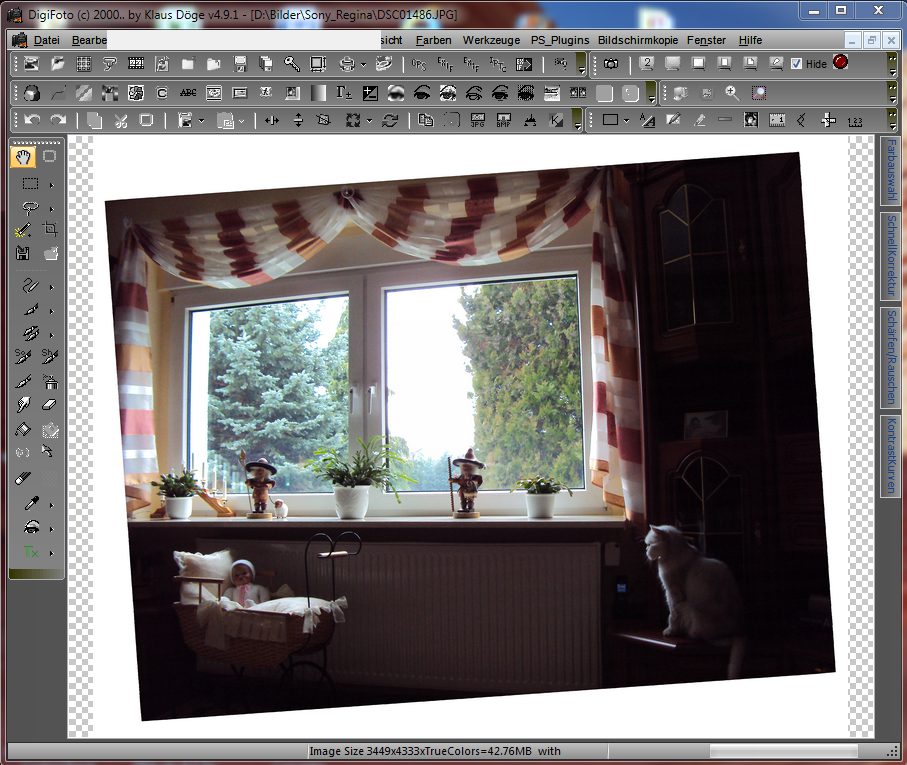Viewport: 907px width, 765px height.
Task: Click the camera screenshot icon
Action: (610, 64)
